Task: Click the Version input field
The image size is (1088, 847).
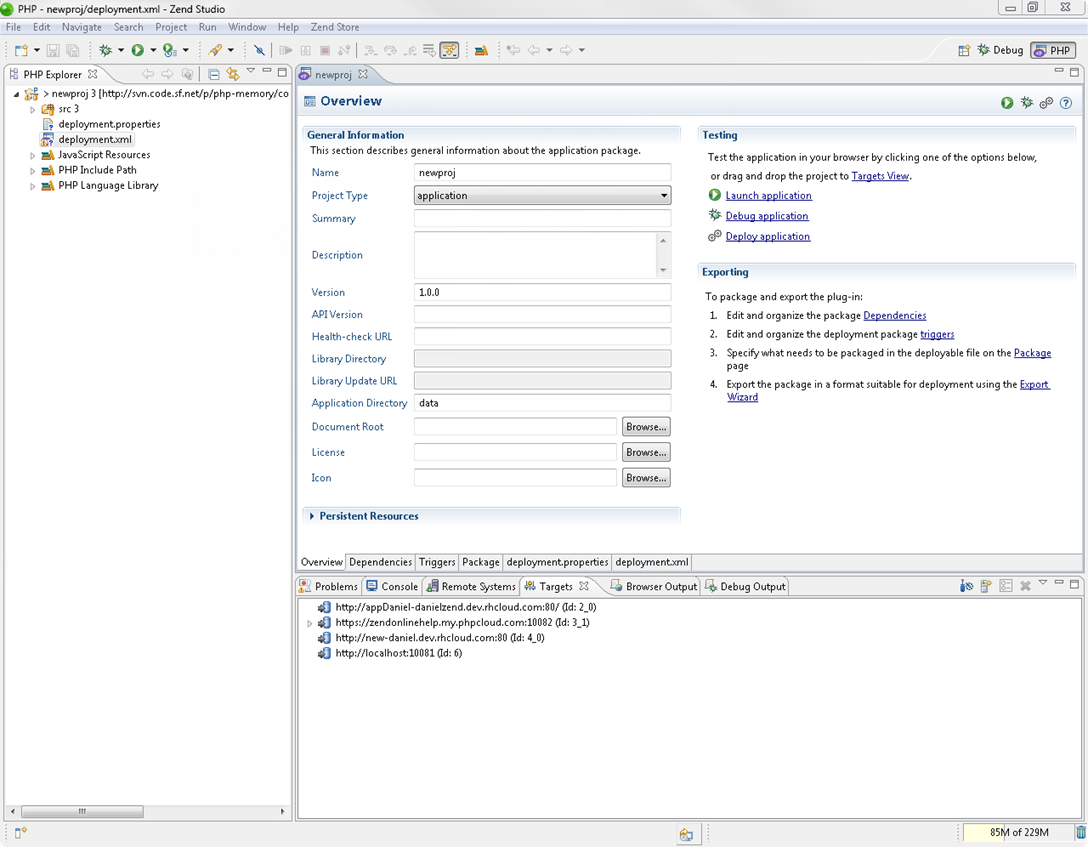Action: pyautogui.click(x=543, y=292)
